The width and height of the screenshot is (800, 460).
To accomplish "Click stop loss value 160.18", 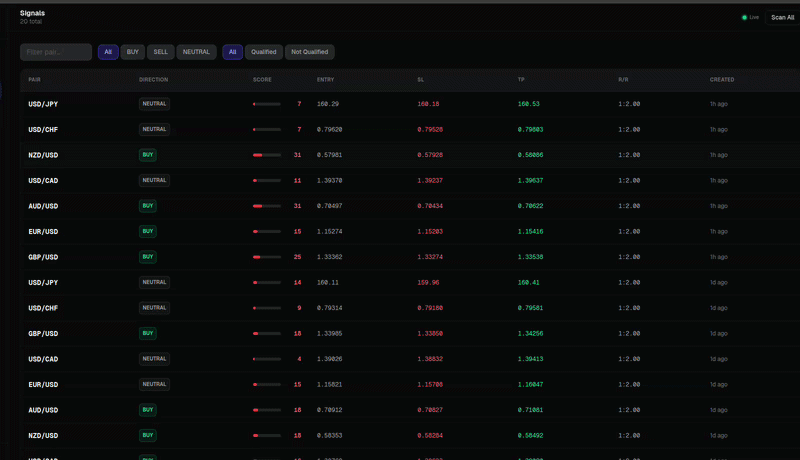I will tap(428, 104).
